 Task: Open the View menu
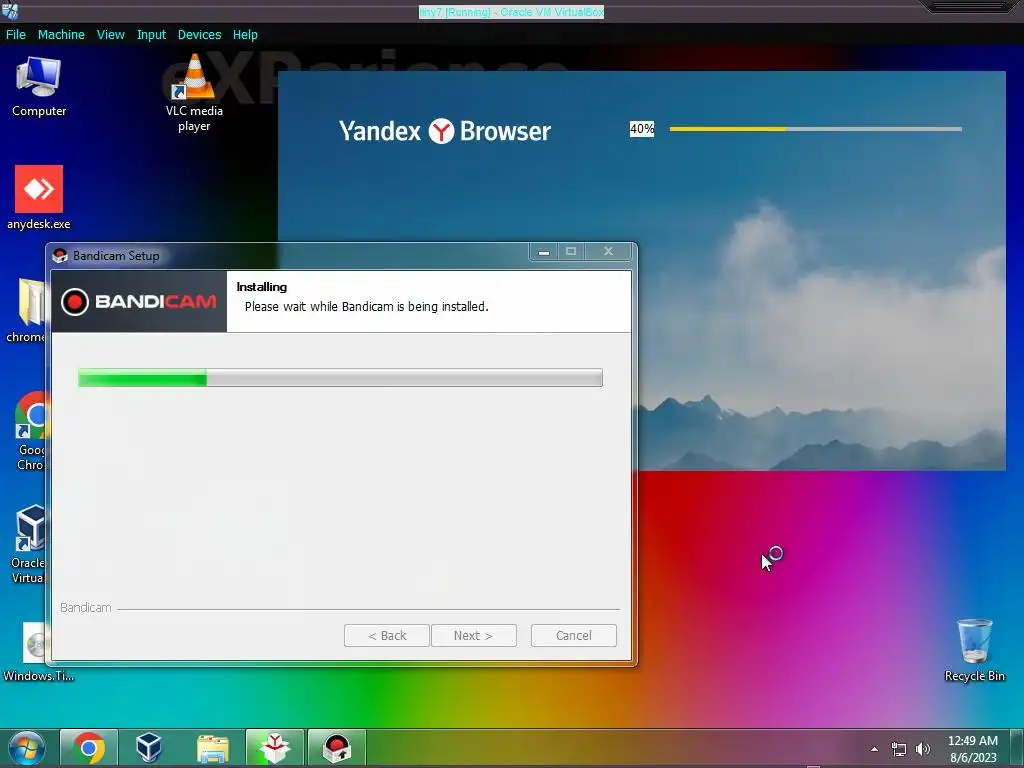click(x=110, y=35)
